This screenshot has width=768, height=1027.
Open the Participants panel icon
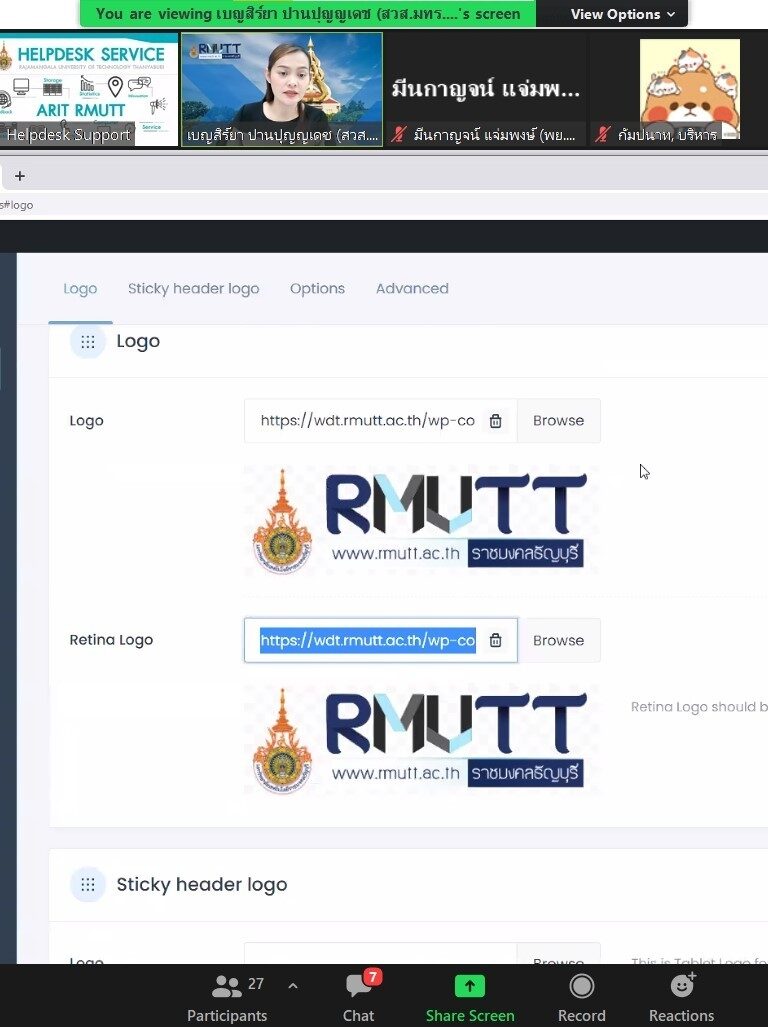tap(227, 986)
